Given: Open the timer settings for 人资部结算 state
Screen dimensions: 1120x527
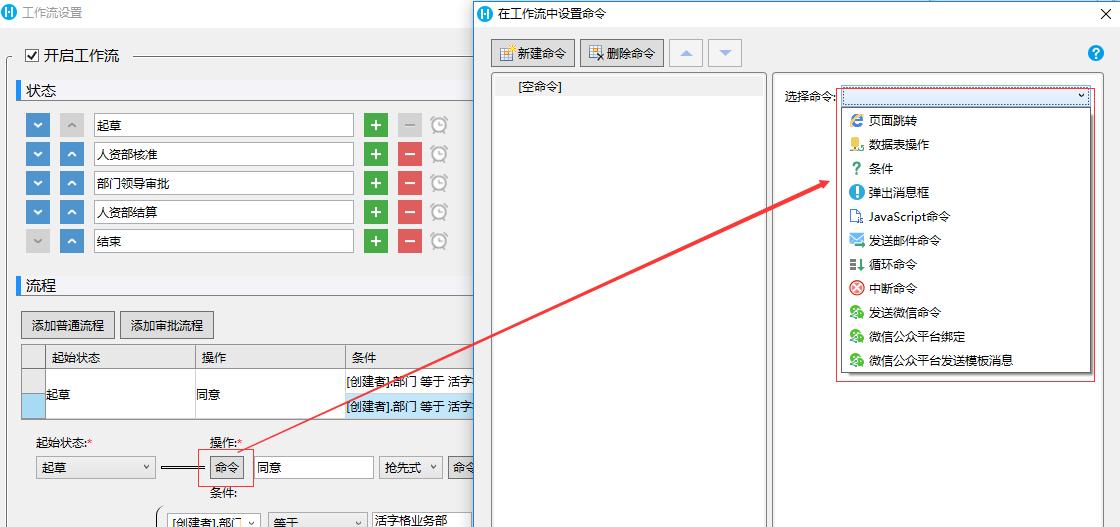Looking at the screenshot, I should pos(439,212).
